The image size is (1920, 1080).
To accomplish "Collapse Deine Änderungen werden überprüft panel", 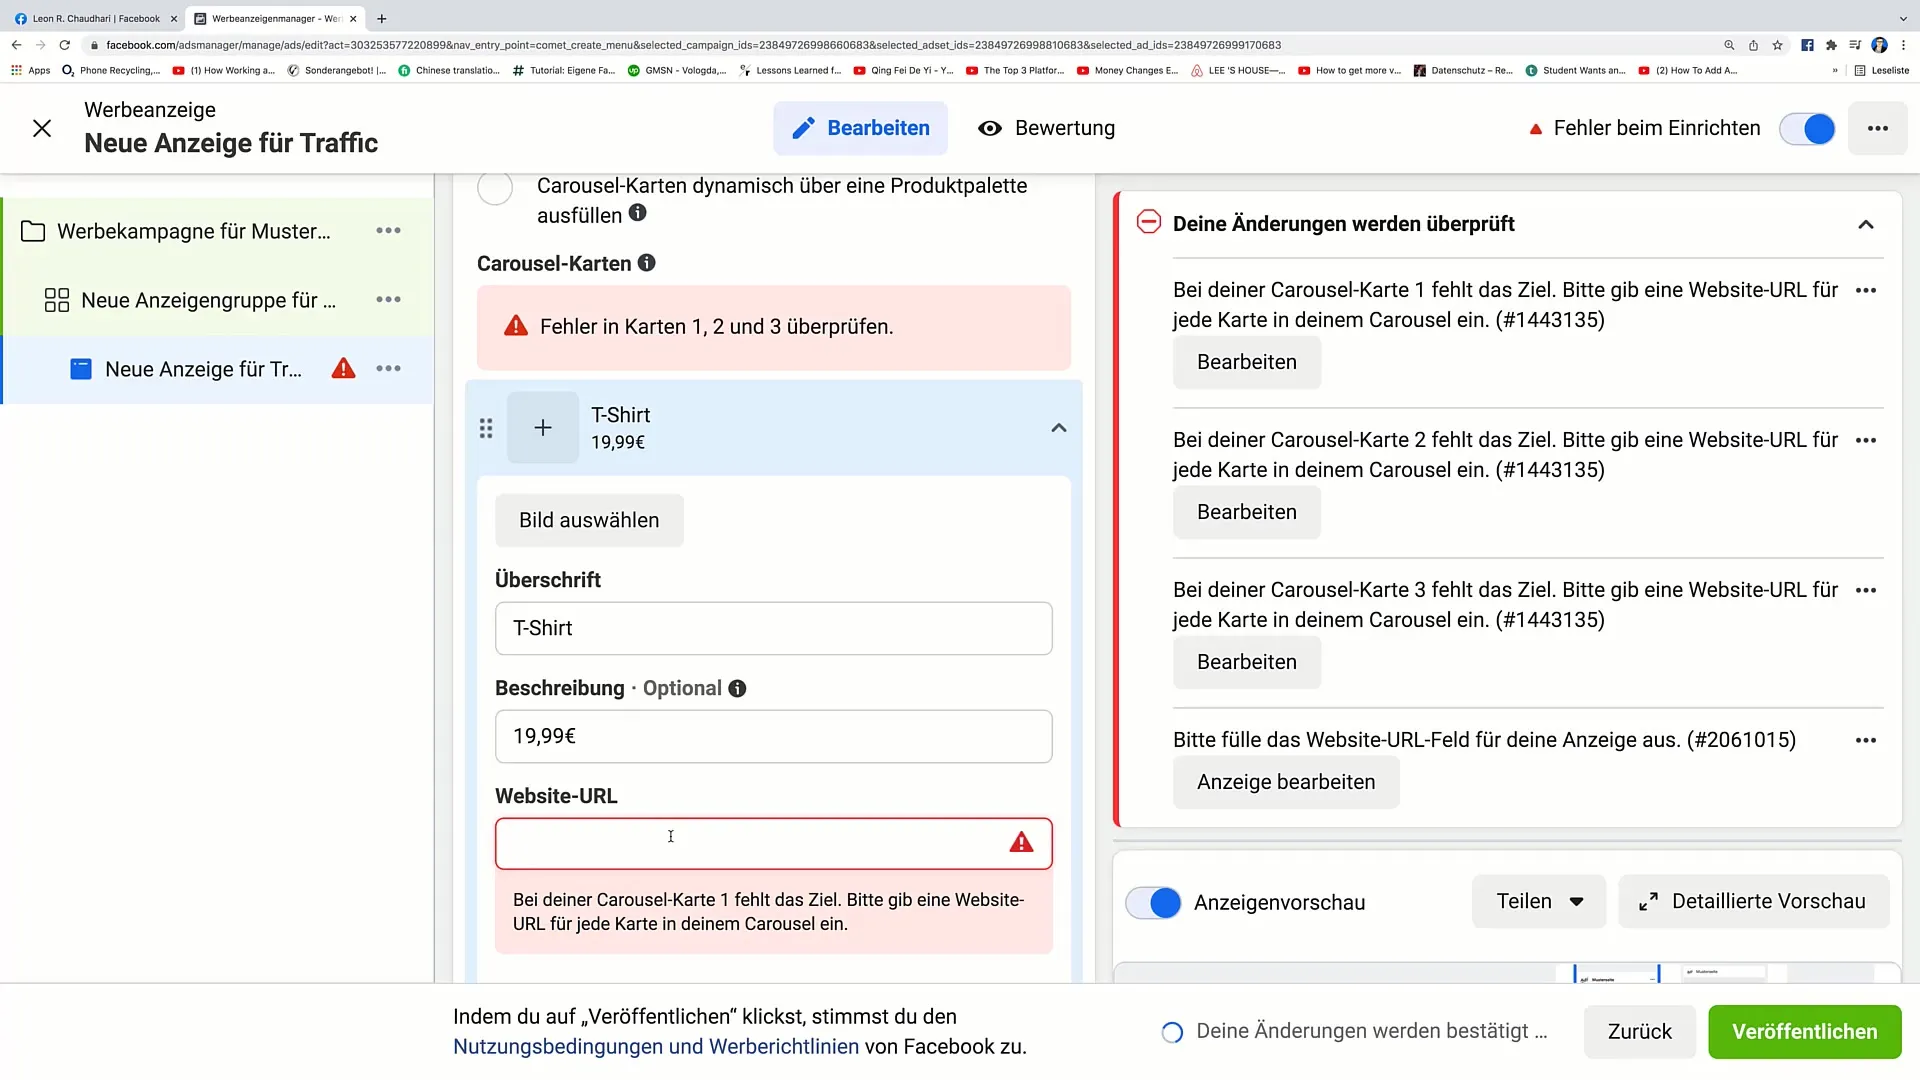I will (1866, 225).
